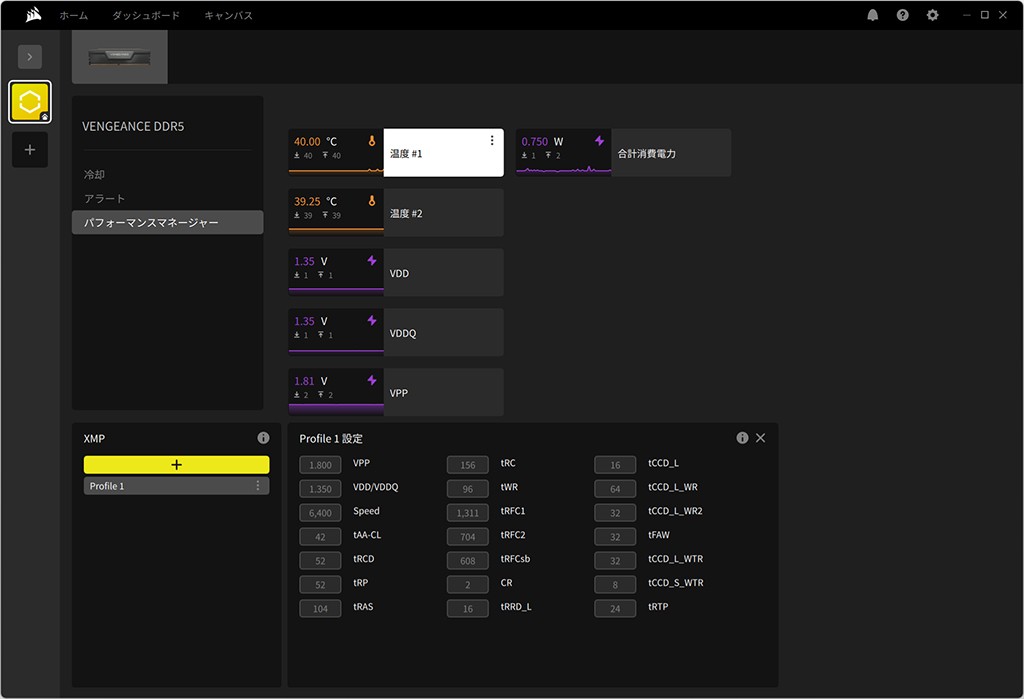Add a new profile with the sidebar plus
Screen dimensions: 1024x699
30,150
